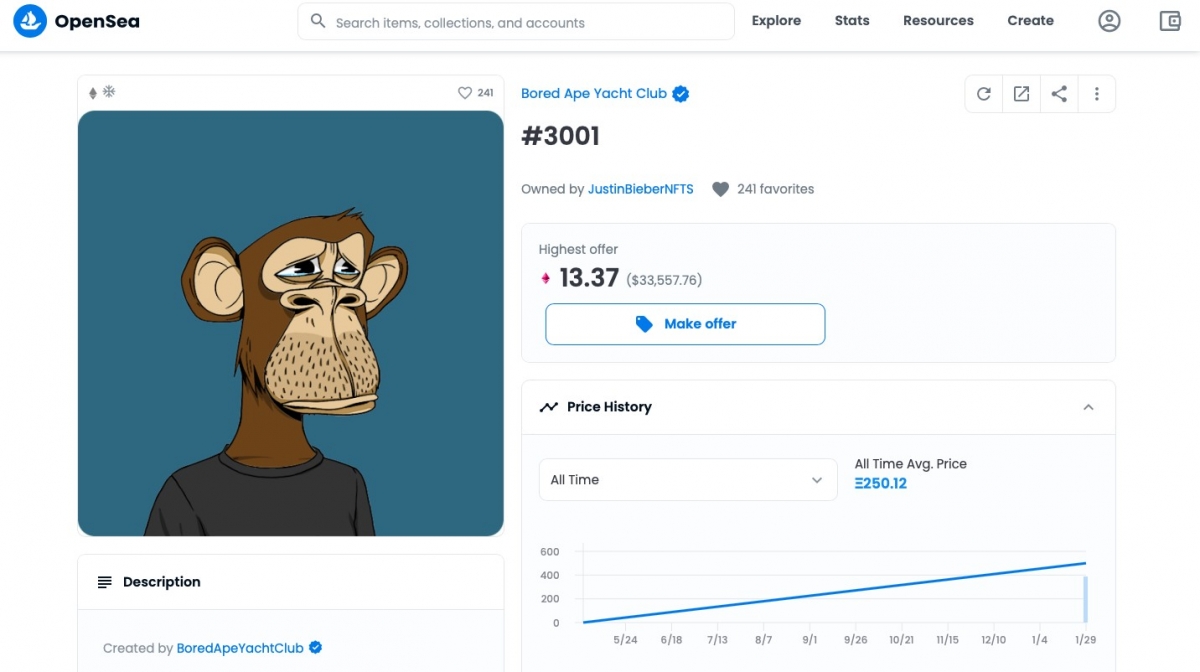Collapse the Price History section
The height and width of the screenshot is (672, 1200).
(1088, 407)
